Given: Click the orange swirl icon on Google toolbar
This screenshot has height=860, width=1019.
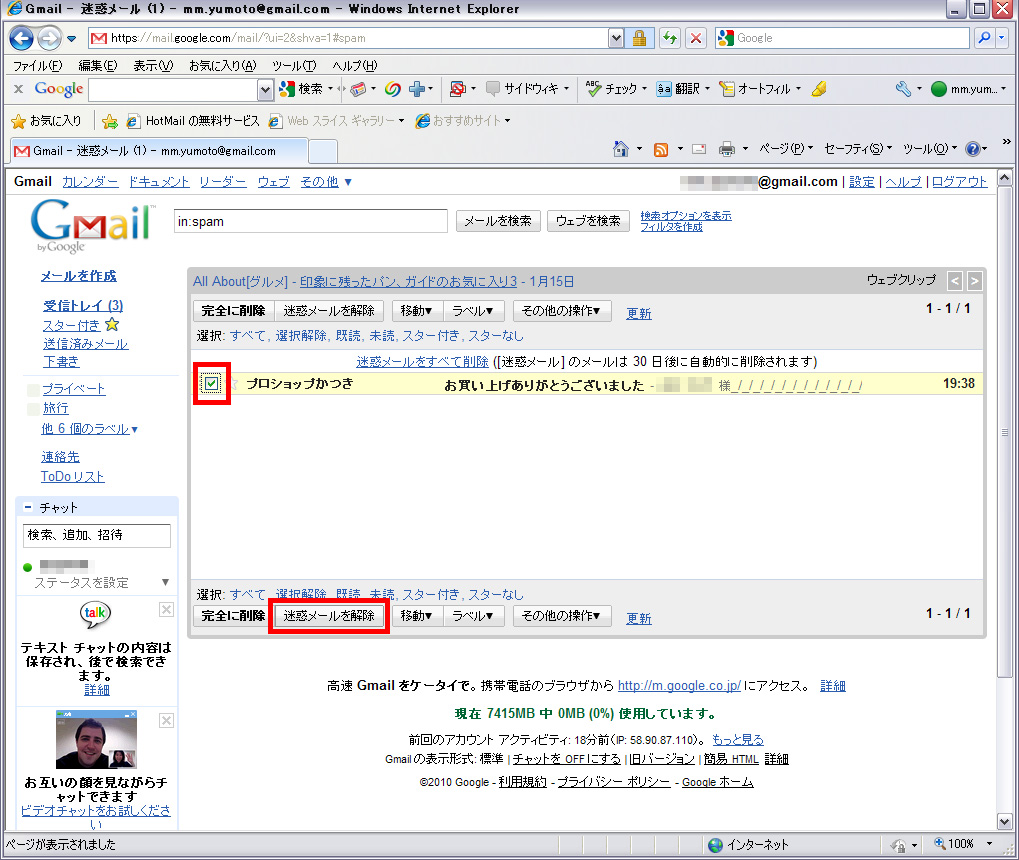Looking at the screenshot, I should [x=393, y=89].
